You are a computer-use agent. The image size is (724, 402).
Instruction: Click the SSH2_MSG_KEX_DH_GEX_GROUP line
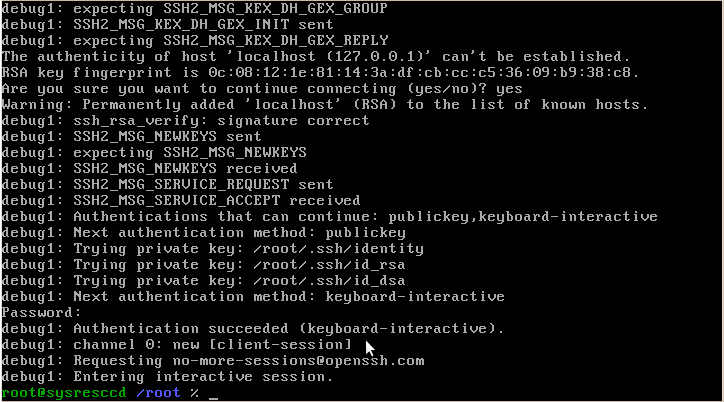click(194, 8)
